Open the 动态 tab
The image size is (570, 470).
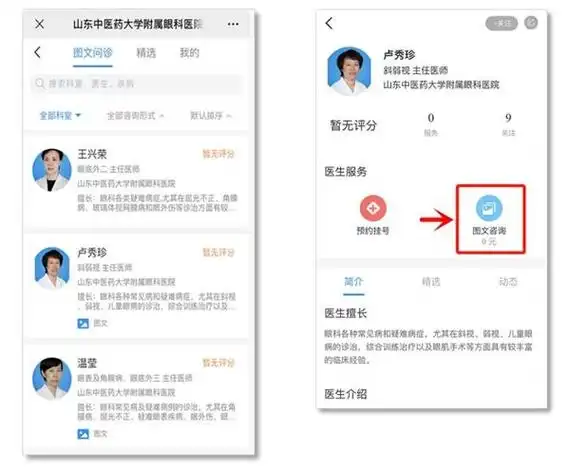tap(508, 282)
